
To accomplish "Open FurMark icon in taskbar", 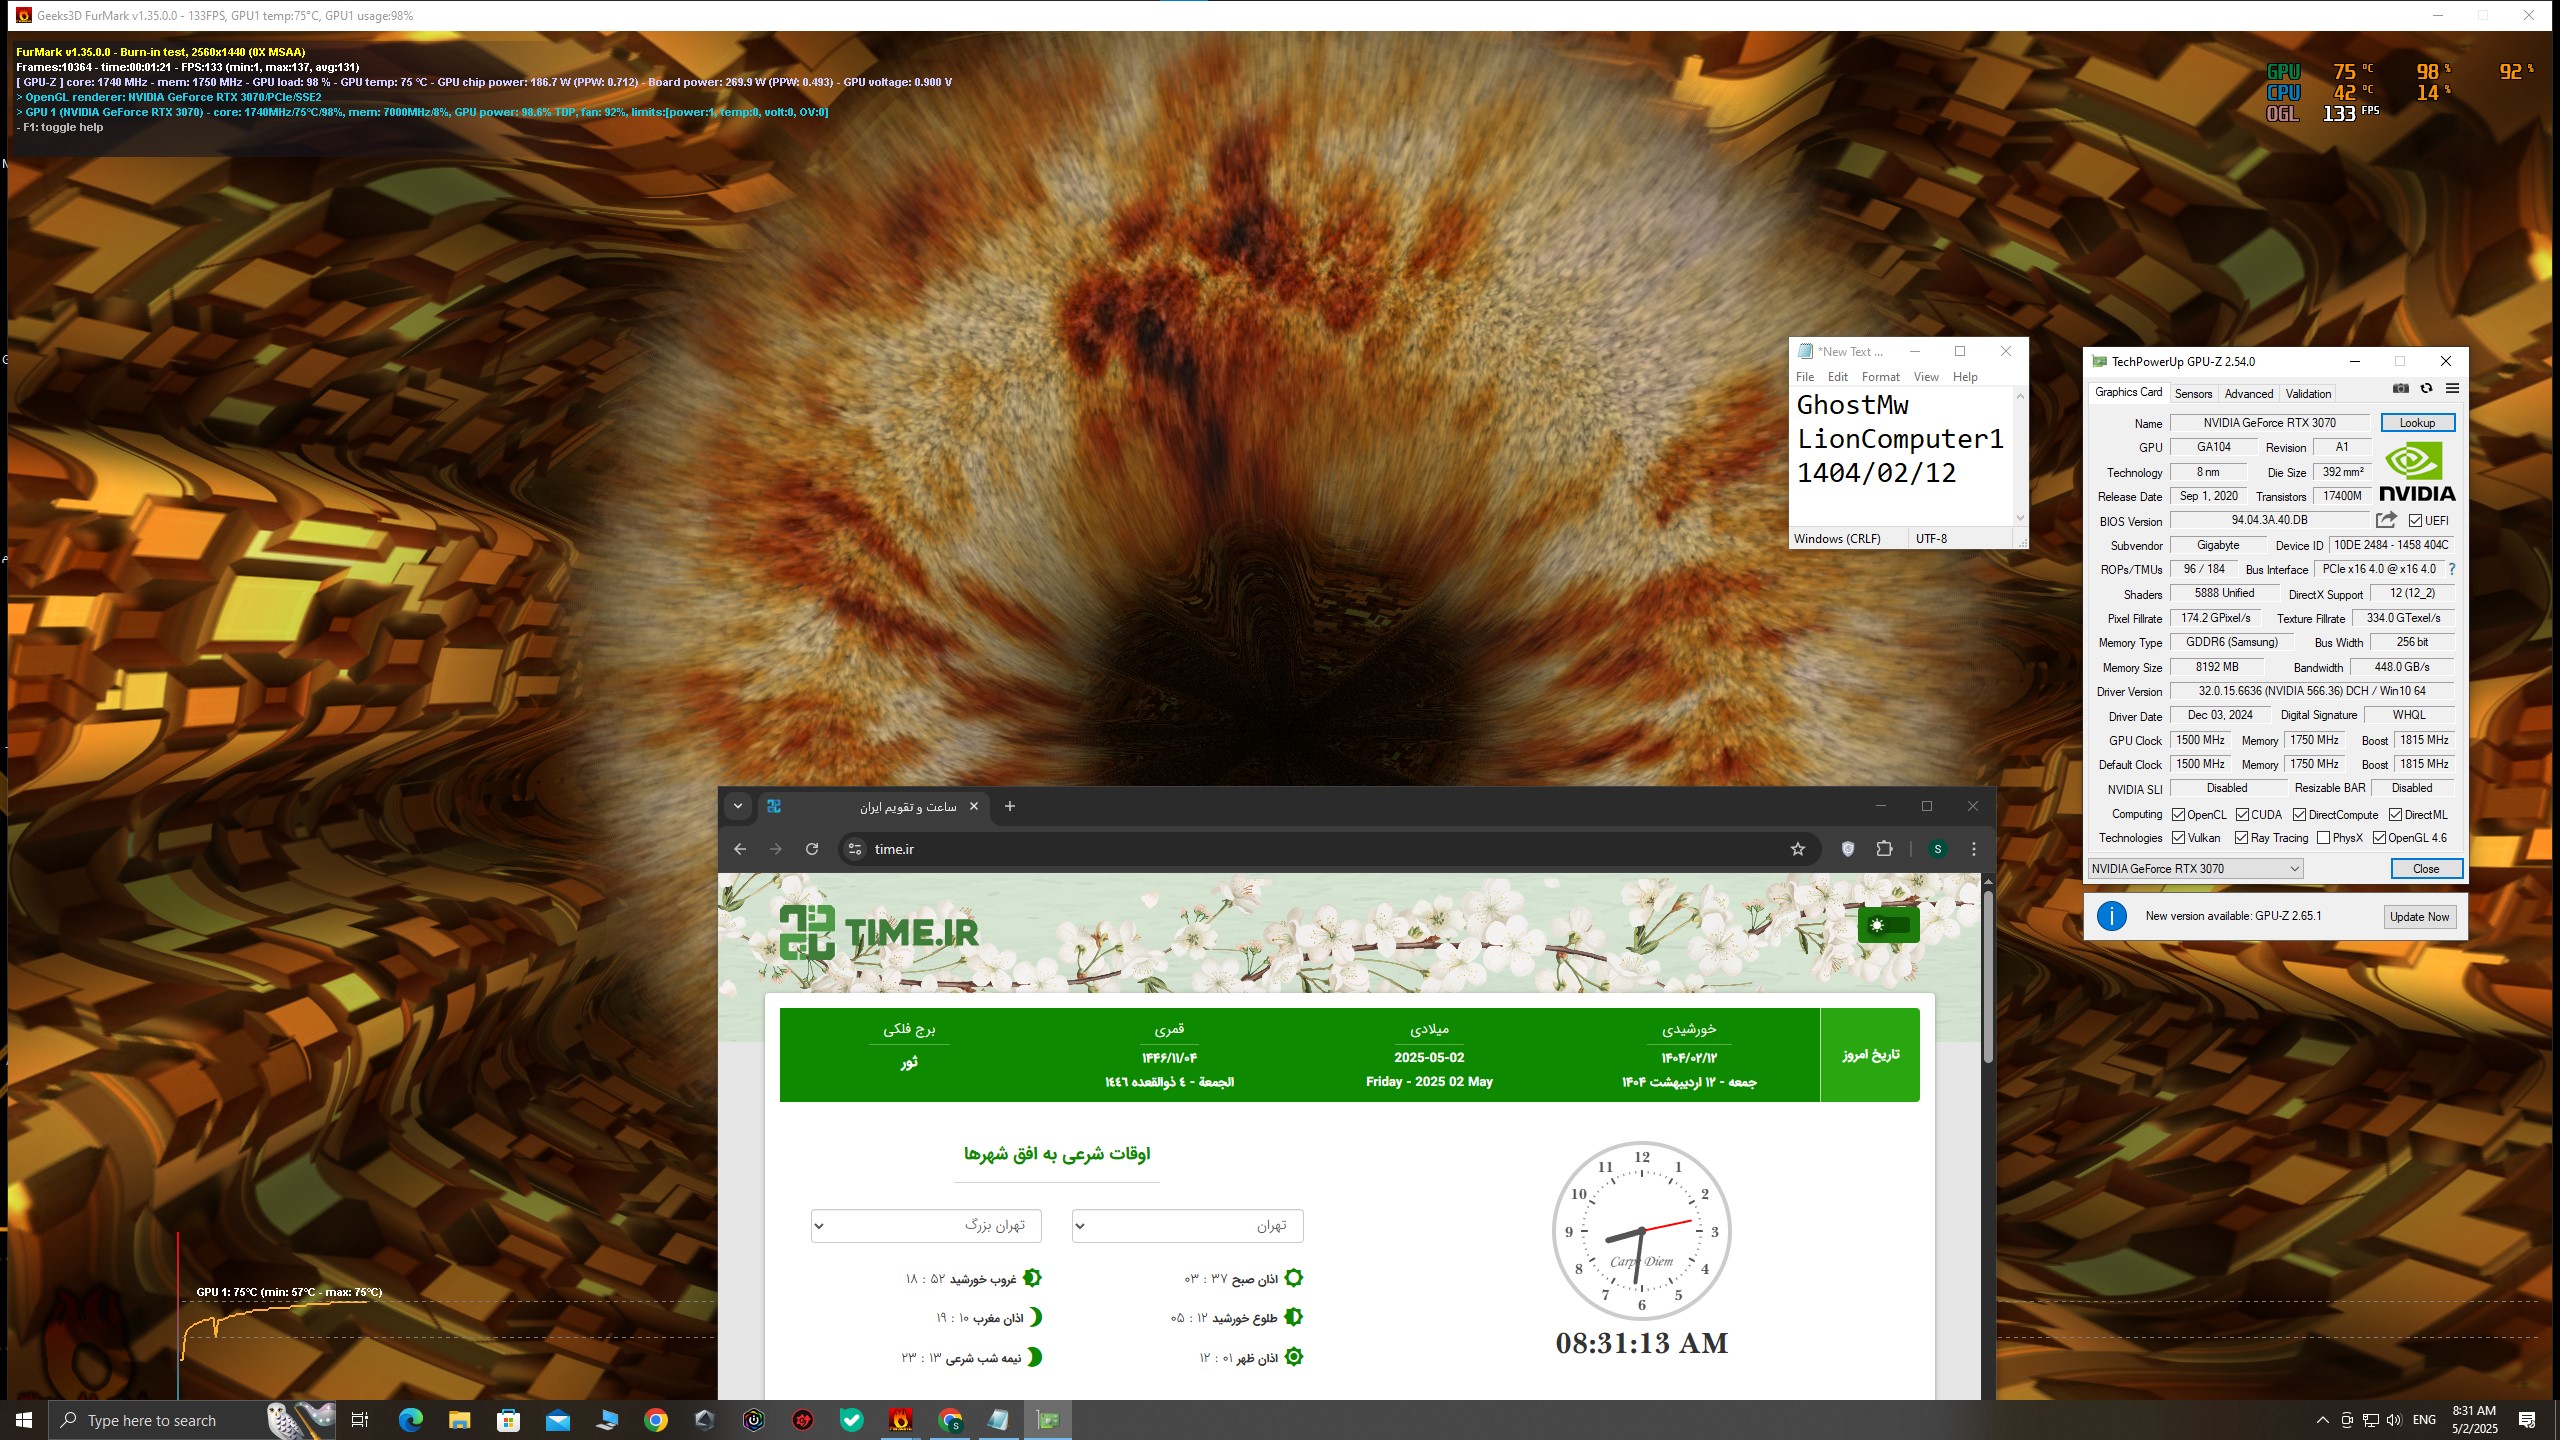I will 900,1420.
